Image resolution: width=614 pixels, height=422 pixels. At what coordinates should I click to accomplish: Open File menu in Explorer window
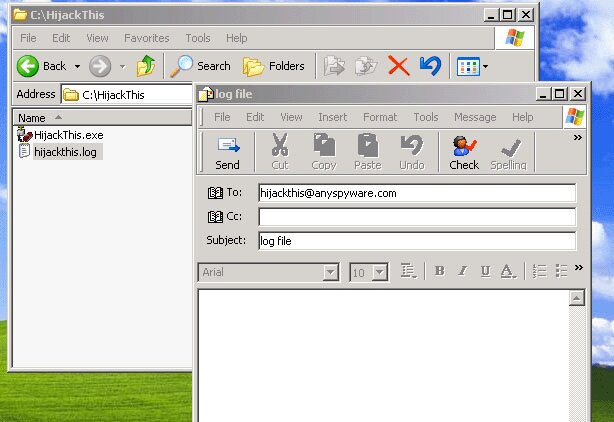coord(28,38)
